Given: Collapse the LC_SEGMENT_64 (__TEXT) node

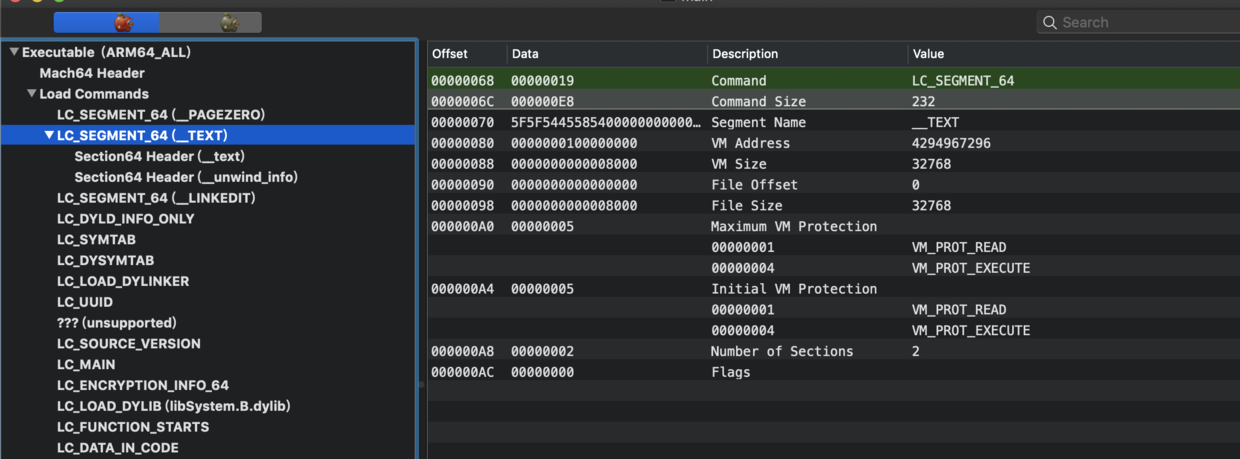Looking at the screenshot, I should click(x=49, y=135).
